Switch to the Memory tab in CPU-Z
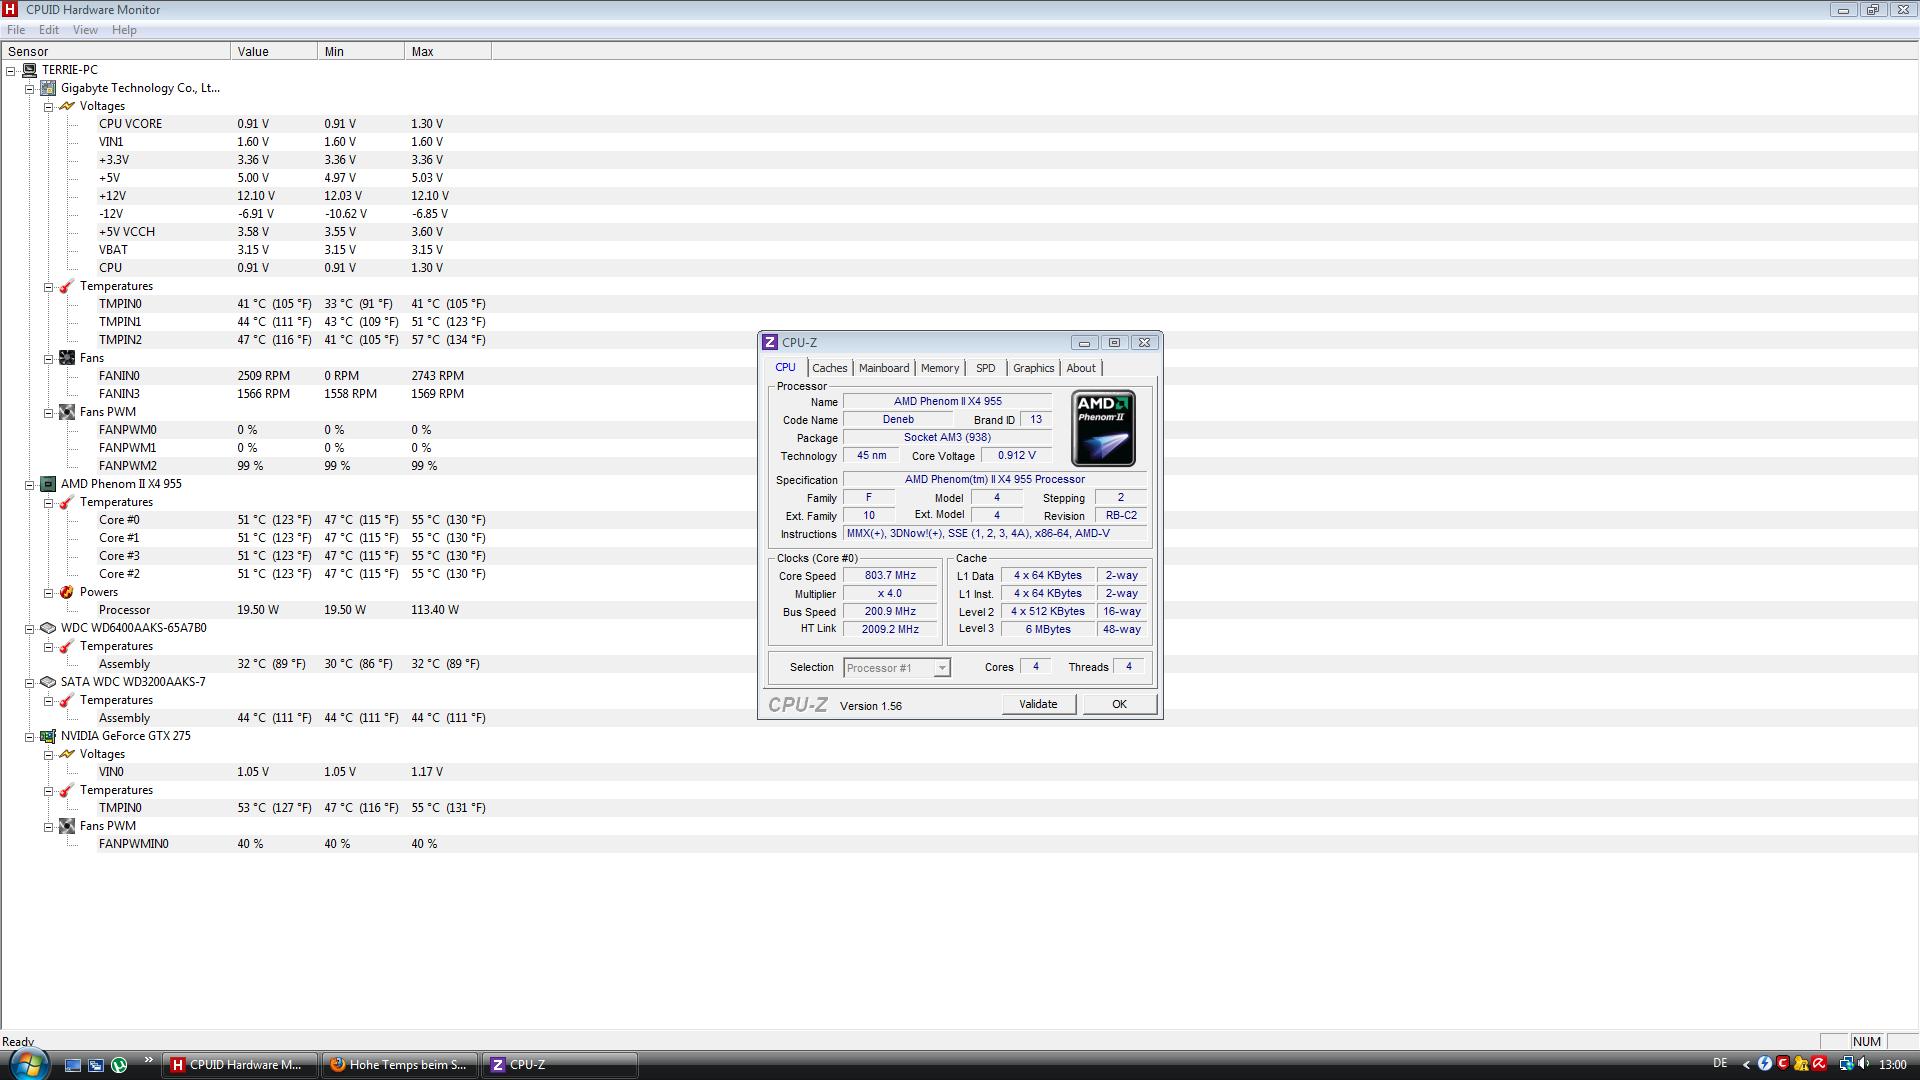This screenshot has height=1080, width=1920. (939, 368)
